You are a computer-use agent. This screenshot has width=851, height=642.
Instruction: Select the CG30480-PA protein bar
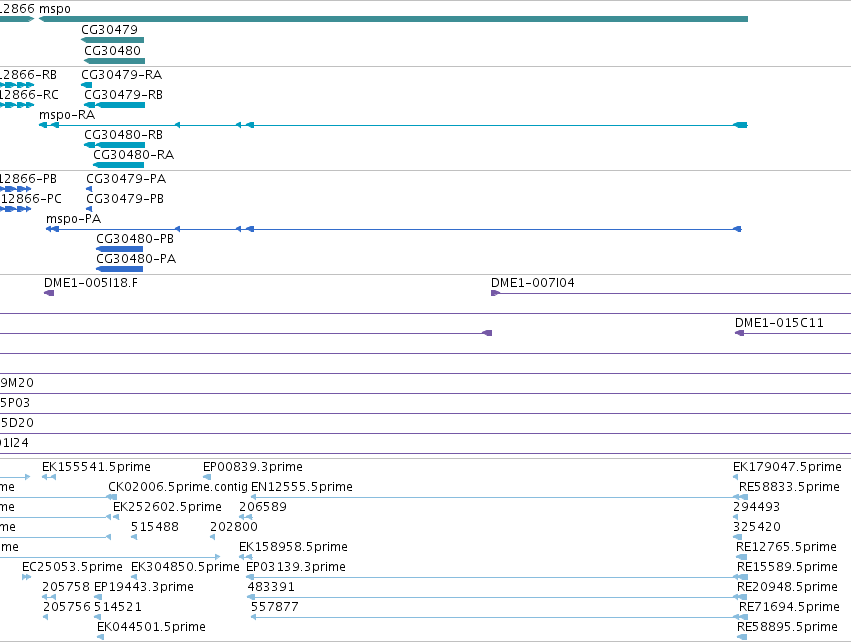pos(119,269)
